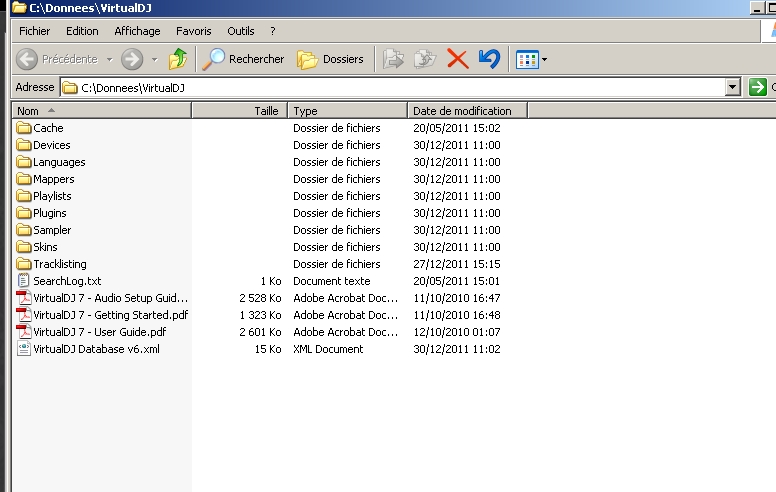Click the PDF icon of User Guide
Viewport: 776px width, 492px height.
point(25,332)
